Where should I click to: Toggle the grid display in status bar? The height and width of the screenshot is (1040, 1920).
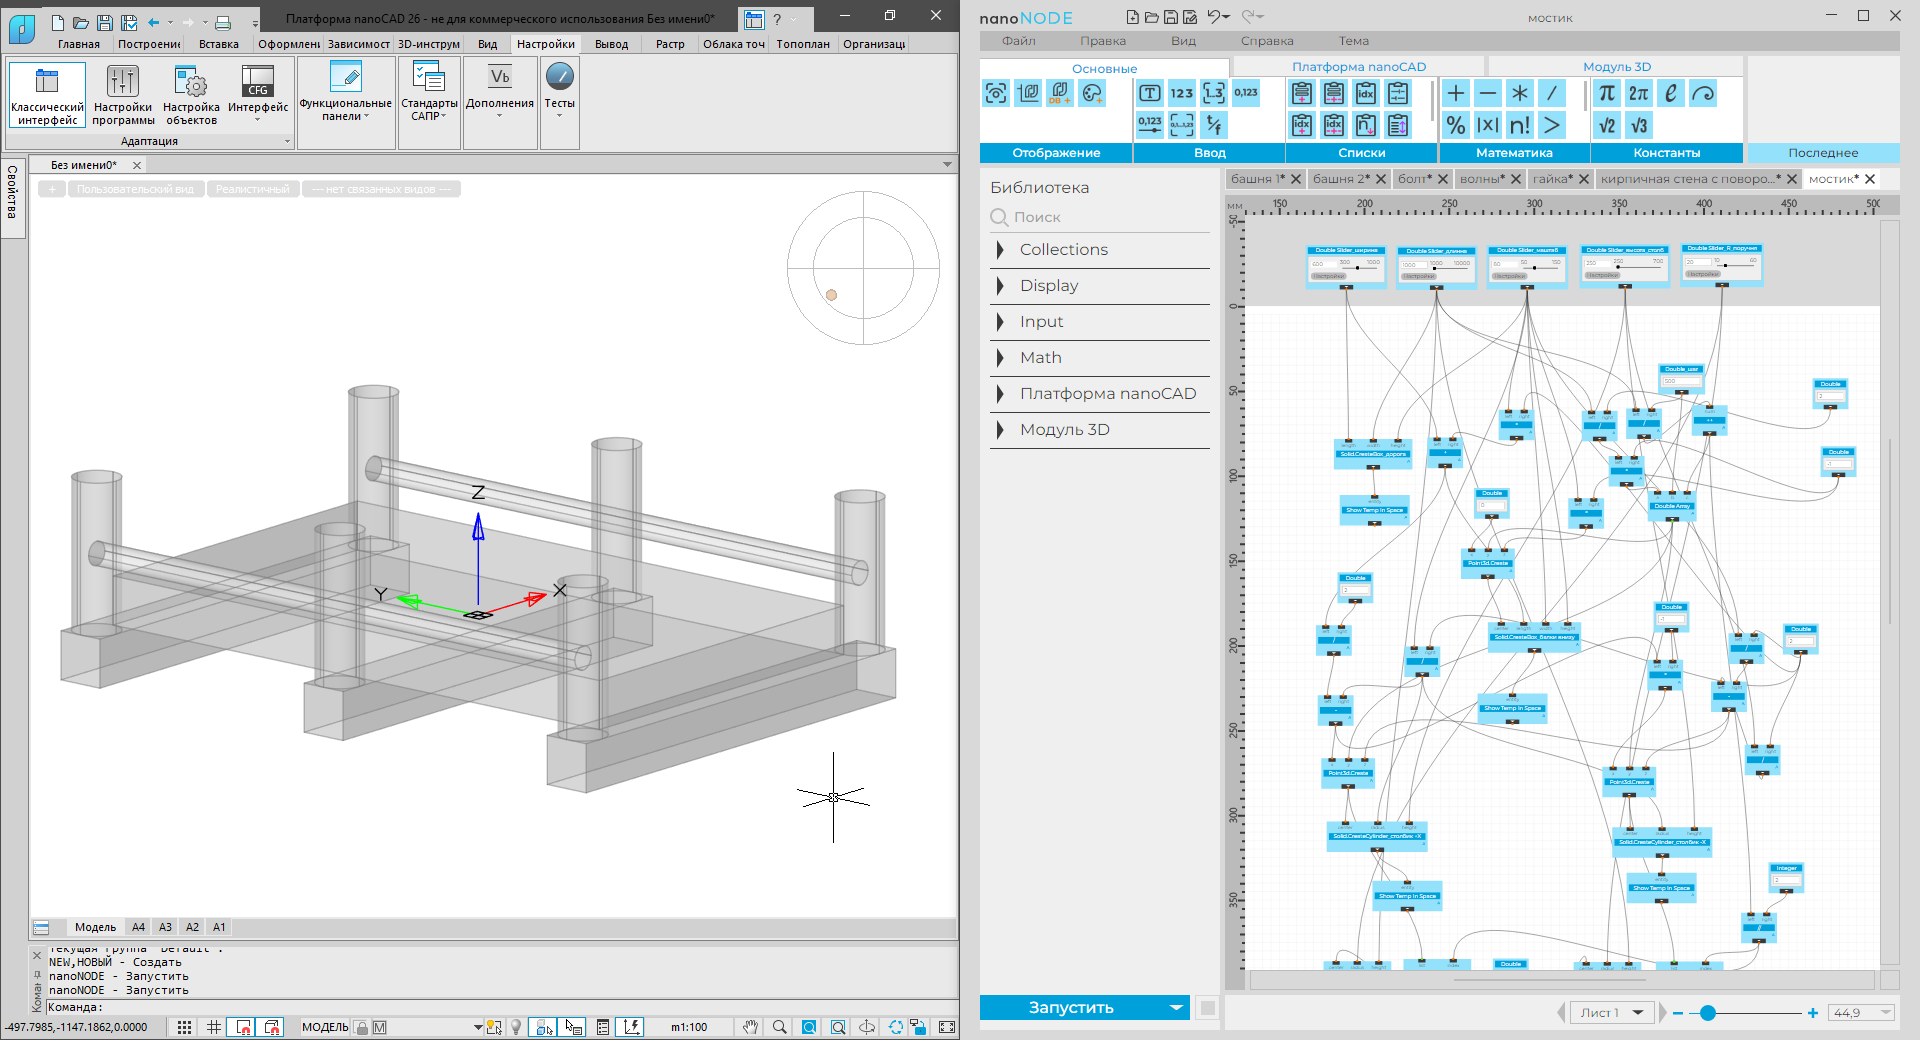[214, 1027]
